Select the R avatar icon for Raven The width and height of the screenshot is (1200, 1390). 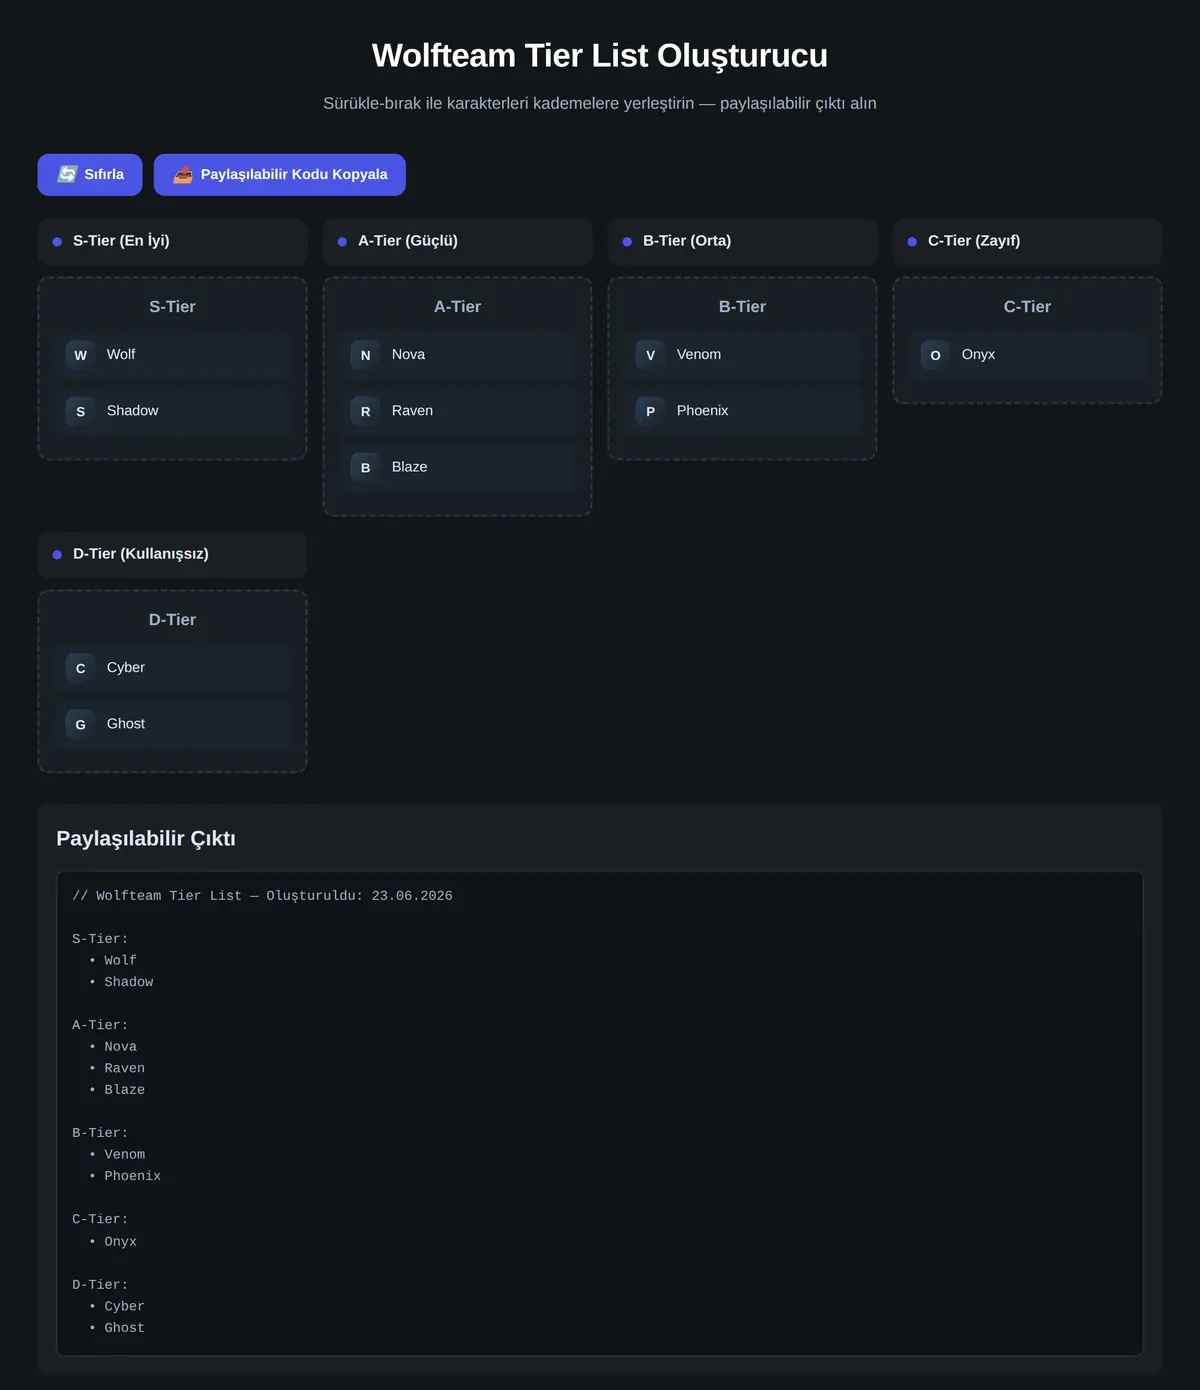coord(366,411)
